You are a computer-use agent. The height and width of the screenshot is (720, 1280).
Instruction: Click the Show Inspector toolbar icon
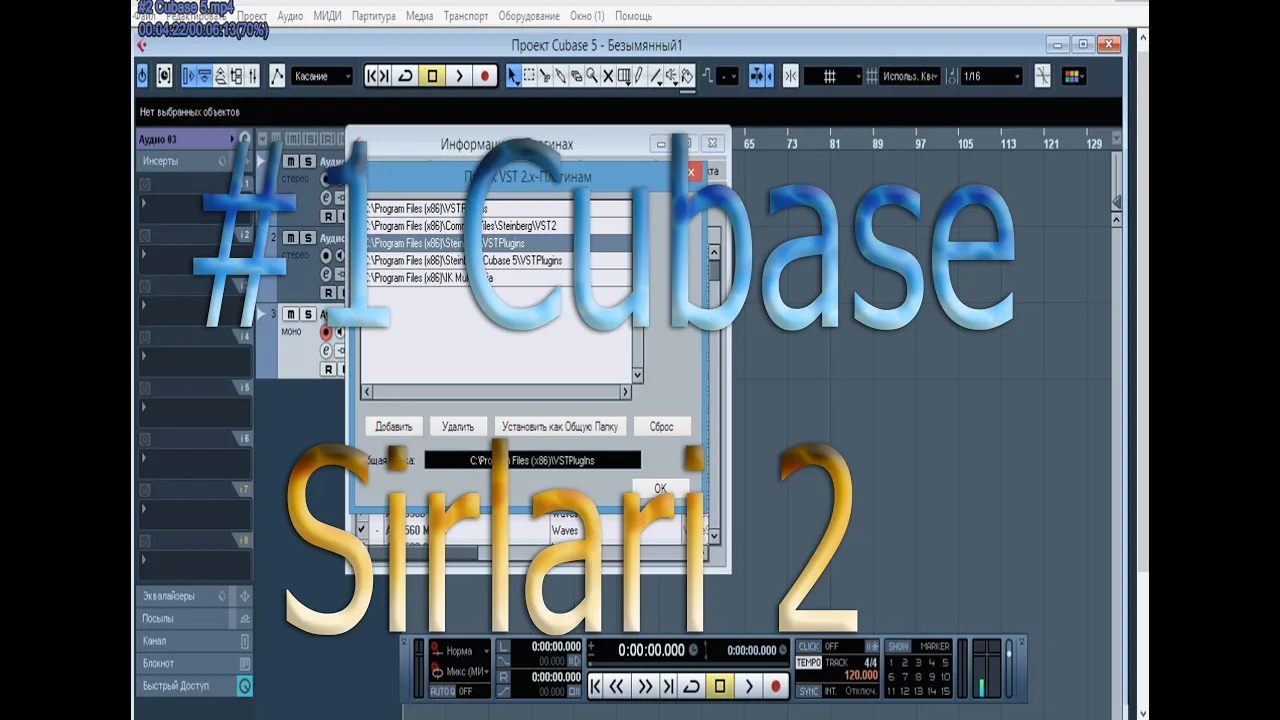(189, 76)
